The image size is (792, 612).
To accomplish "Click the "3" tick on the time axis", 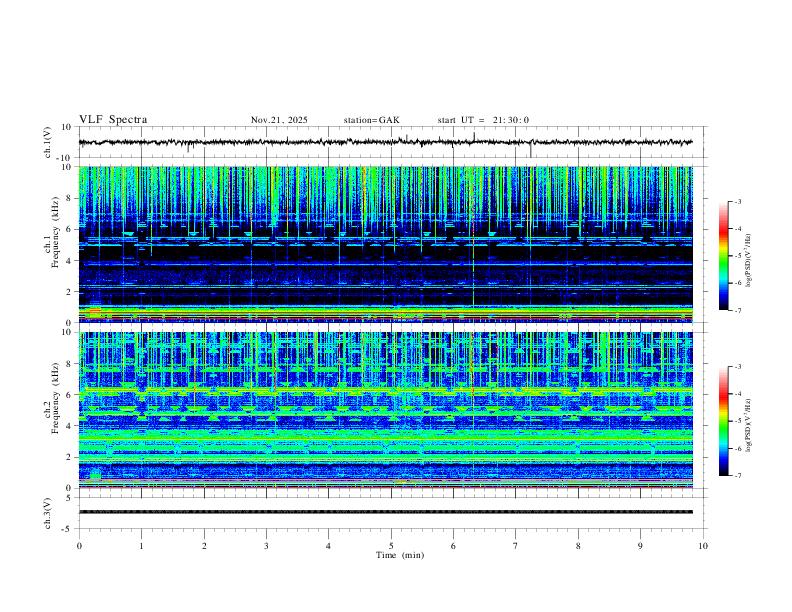I will [x=266, y=546].
